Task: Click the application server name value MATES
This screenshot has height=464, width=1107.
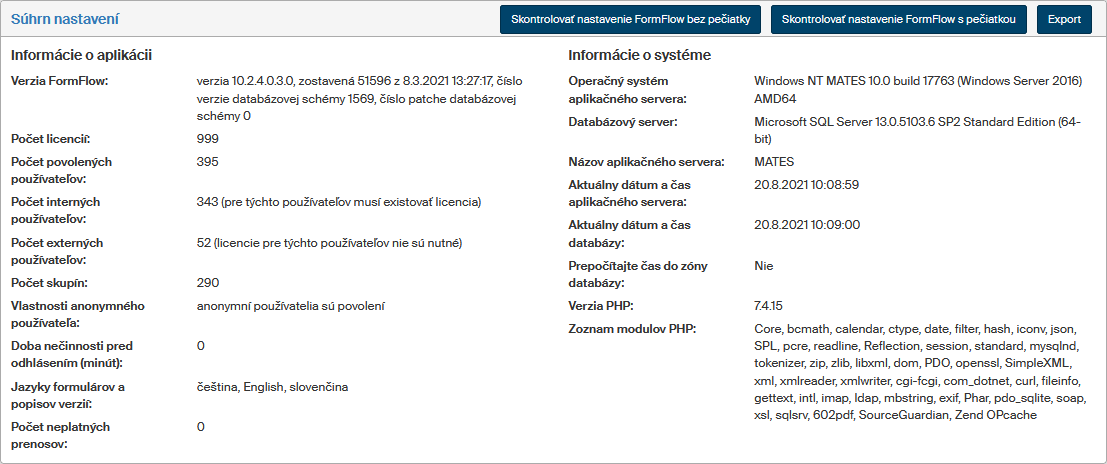Action: click(x=774, y=161)
